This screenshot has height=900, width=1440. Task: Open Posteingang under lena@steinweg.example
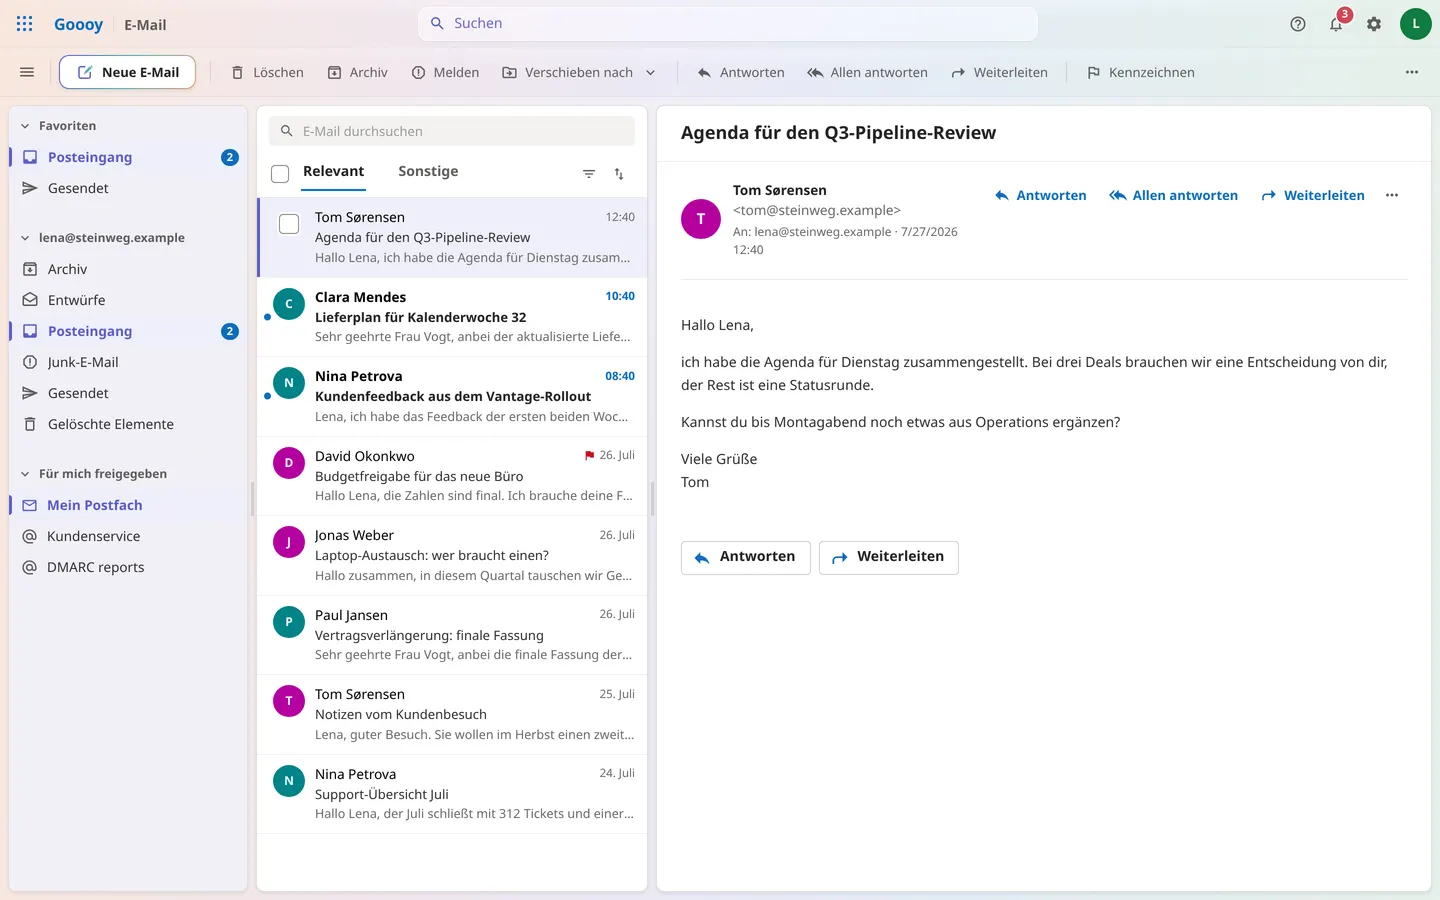point(128,331)
